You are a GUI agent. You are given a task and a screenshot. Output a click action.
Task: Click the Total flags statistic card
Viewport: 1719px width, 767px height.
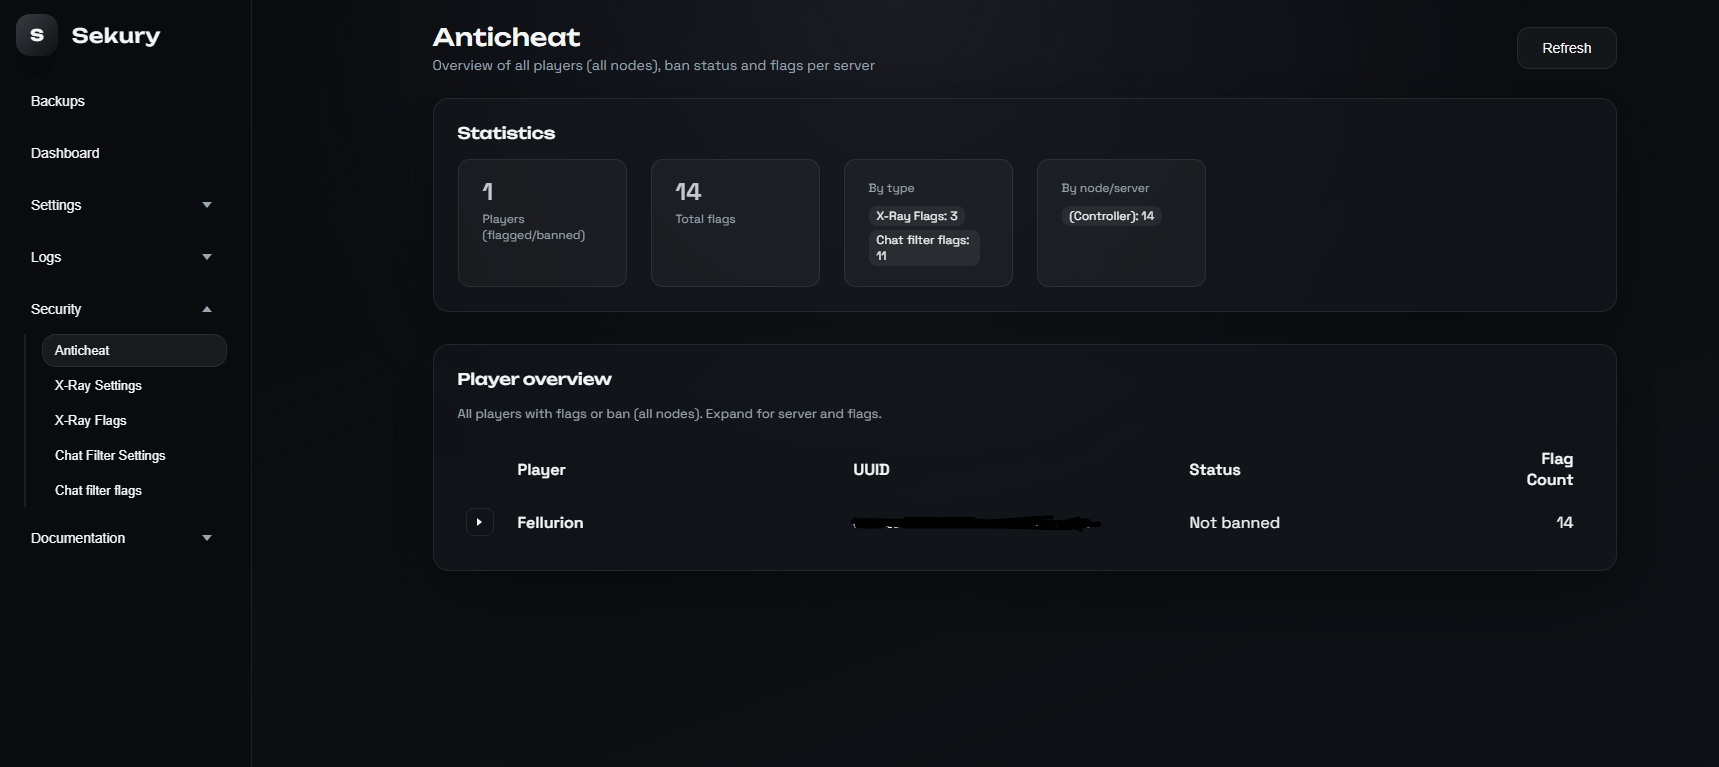pyautogui.click(x=735, y=223)
